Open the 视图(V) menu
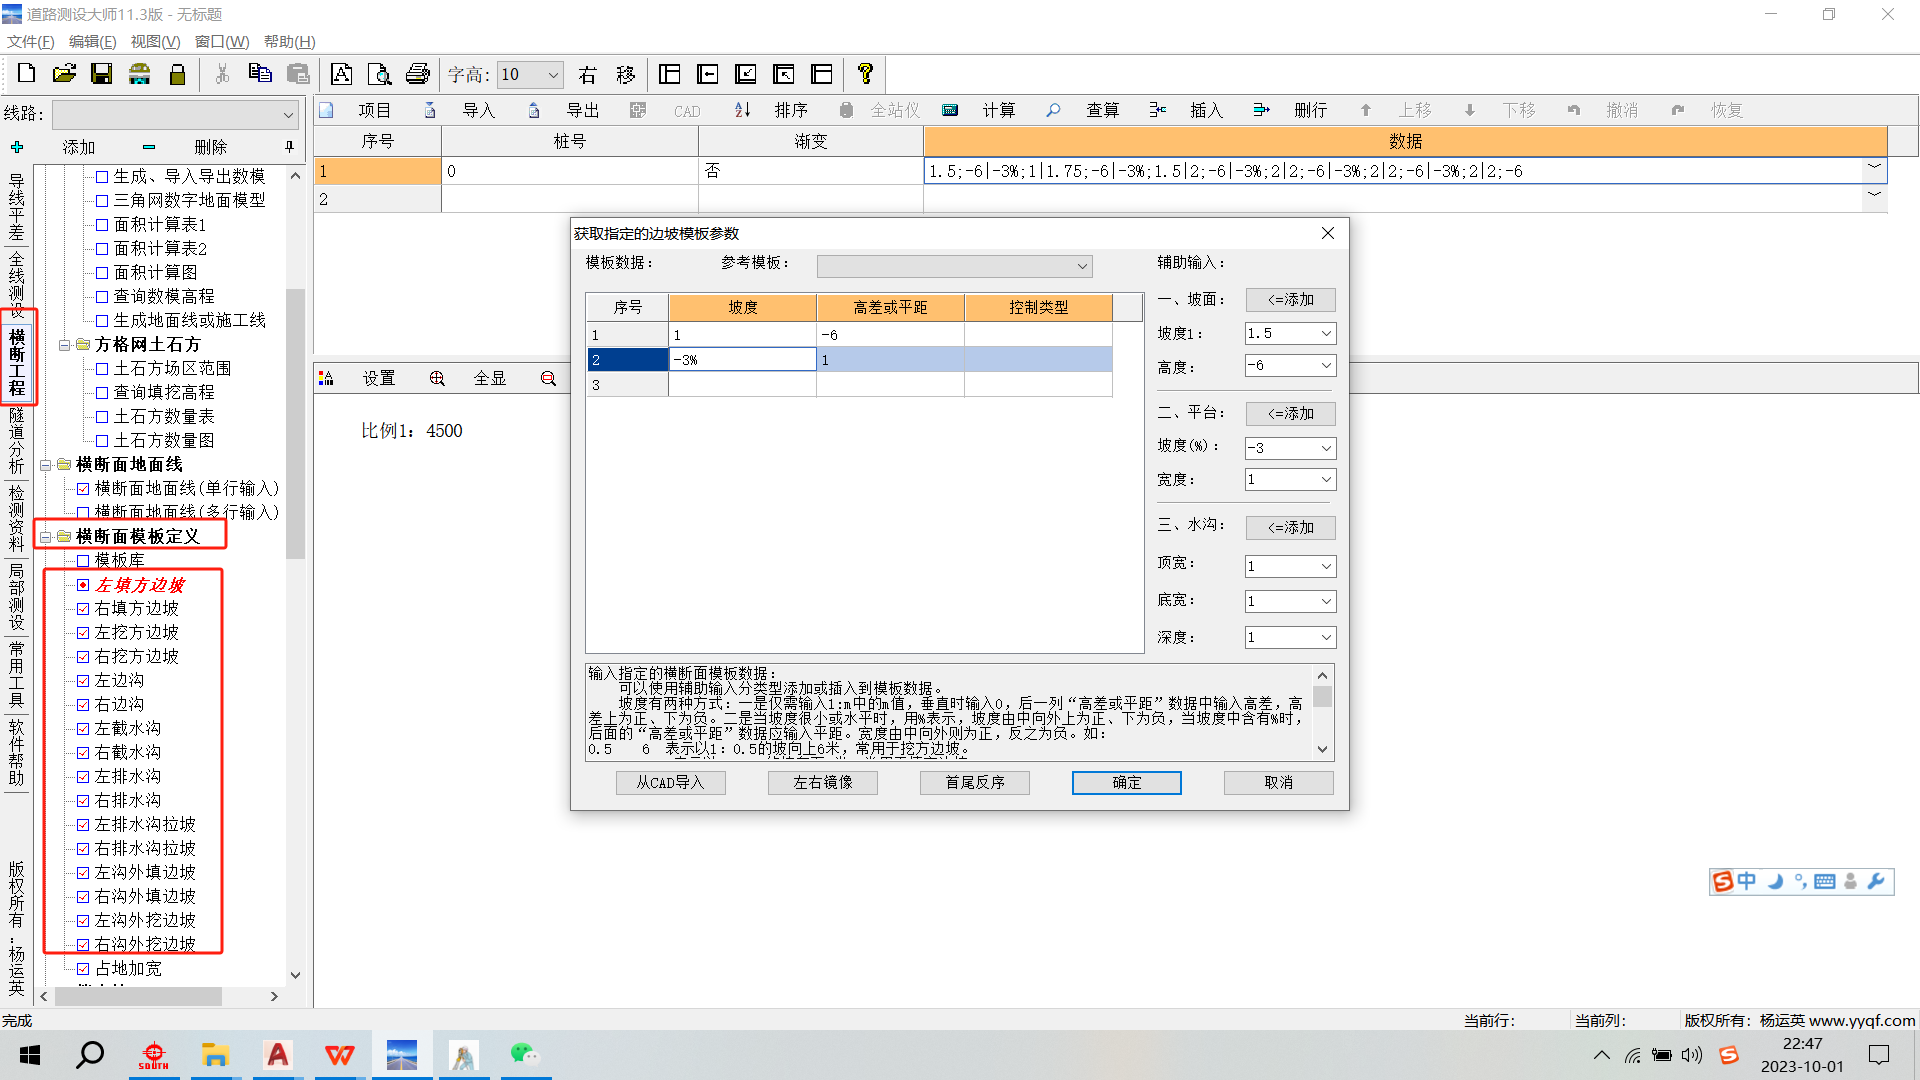Viewport: 1920px width, 1080px height. 155,41
